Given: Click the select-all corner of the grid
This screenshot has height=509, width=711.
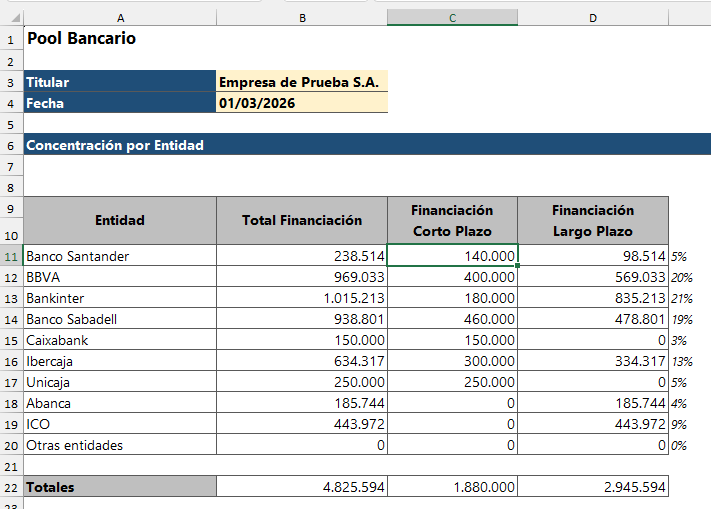Looking at the screenshot, I should [x=11, y=17].
